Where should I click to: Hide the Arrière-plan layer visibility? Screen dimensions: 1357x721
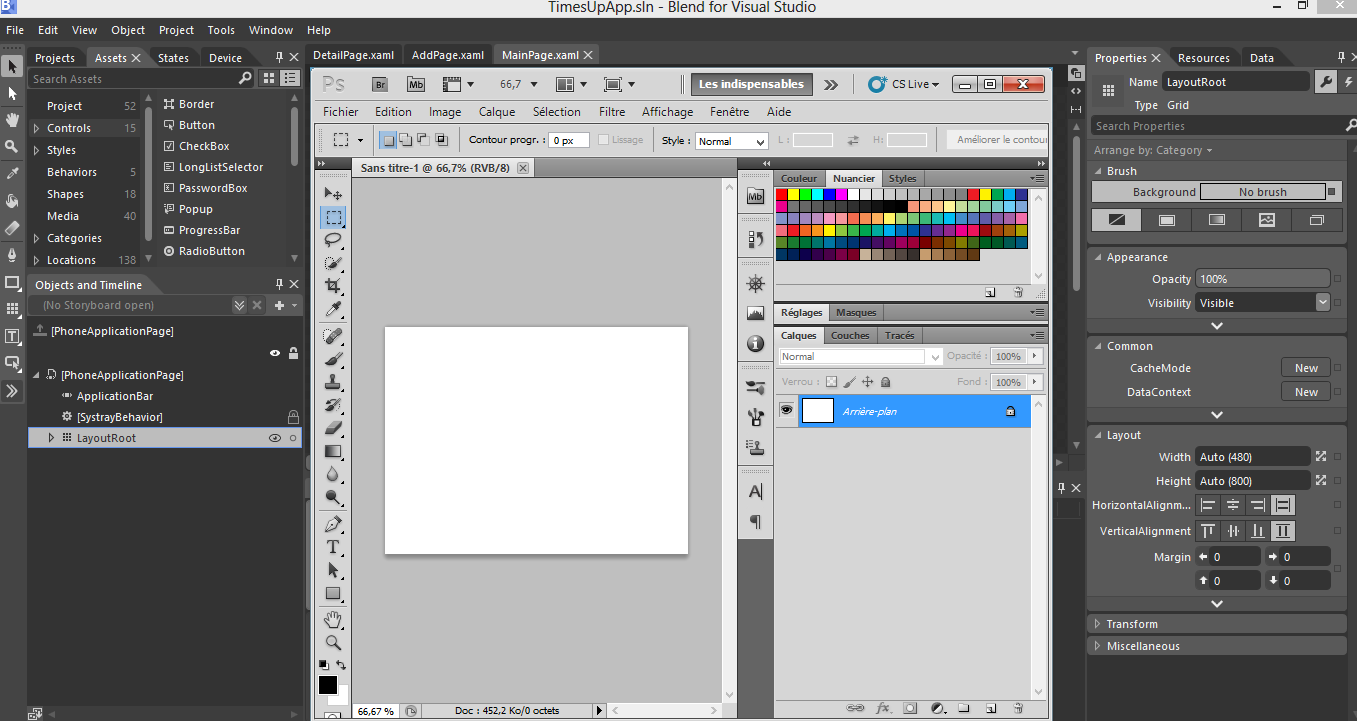pyautogui.click(x=786, y=410)
